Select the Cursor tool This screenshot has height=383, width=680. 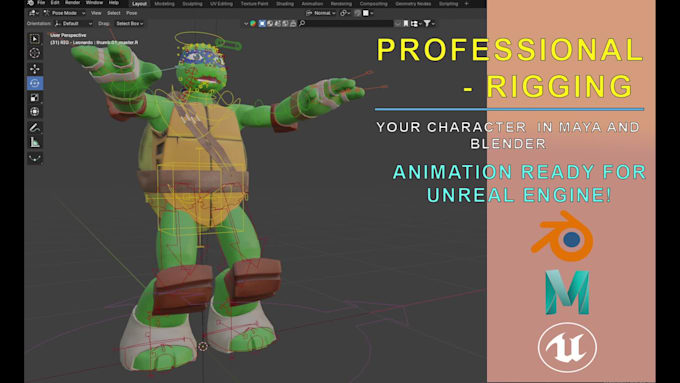click(35, 53)
